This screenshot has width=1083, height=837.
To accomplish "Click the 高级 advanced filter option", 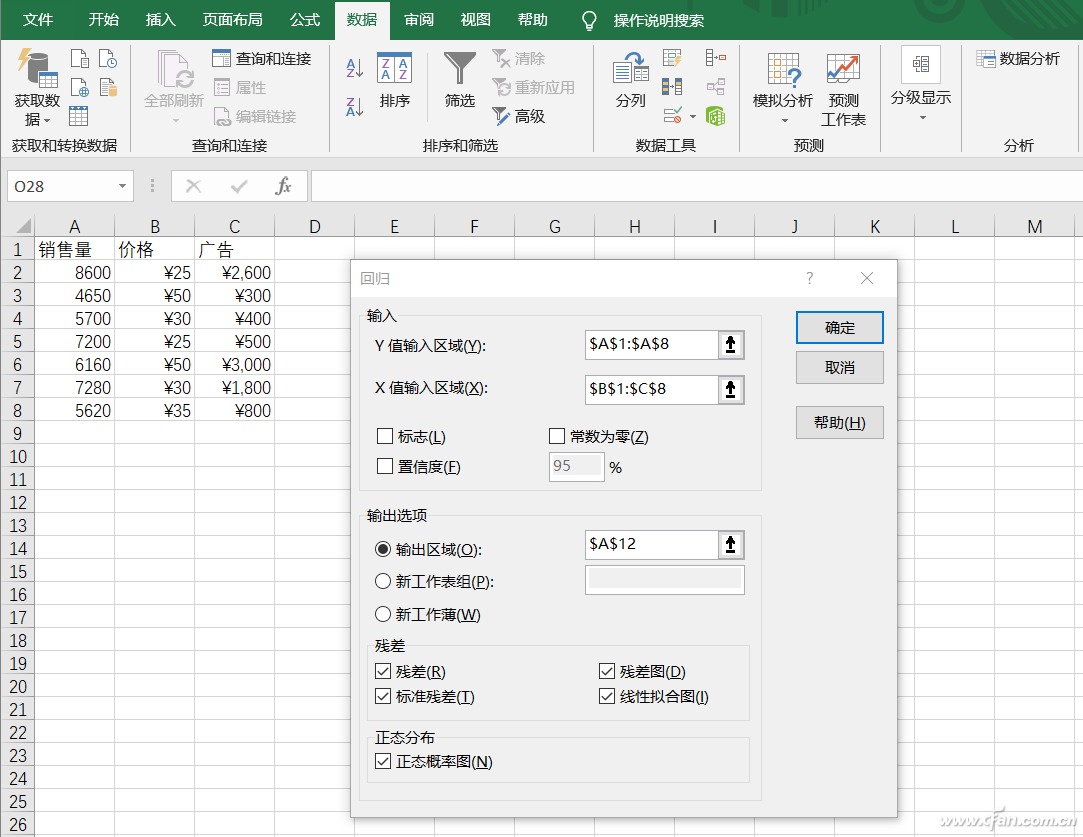I will (519, 116).
